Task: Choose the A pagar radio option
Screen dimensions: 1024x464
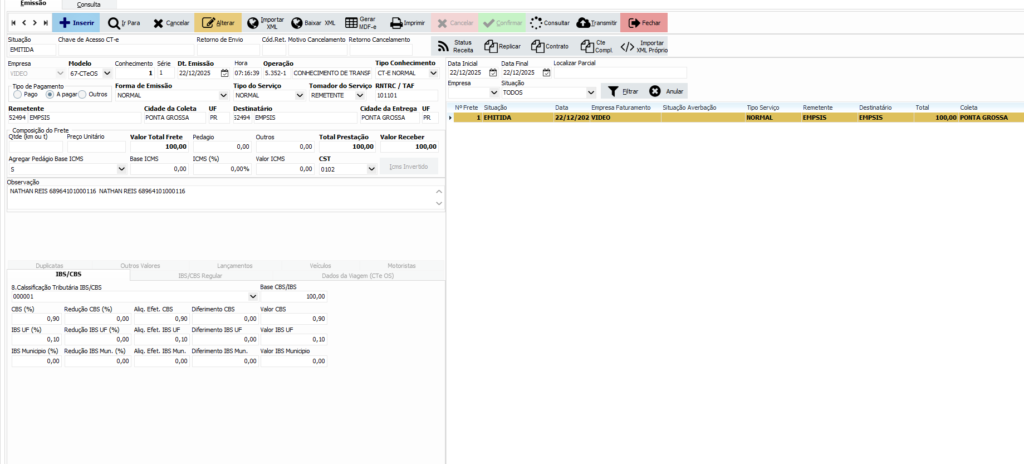Action: (50, 95)
